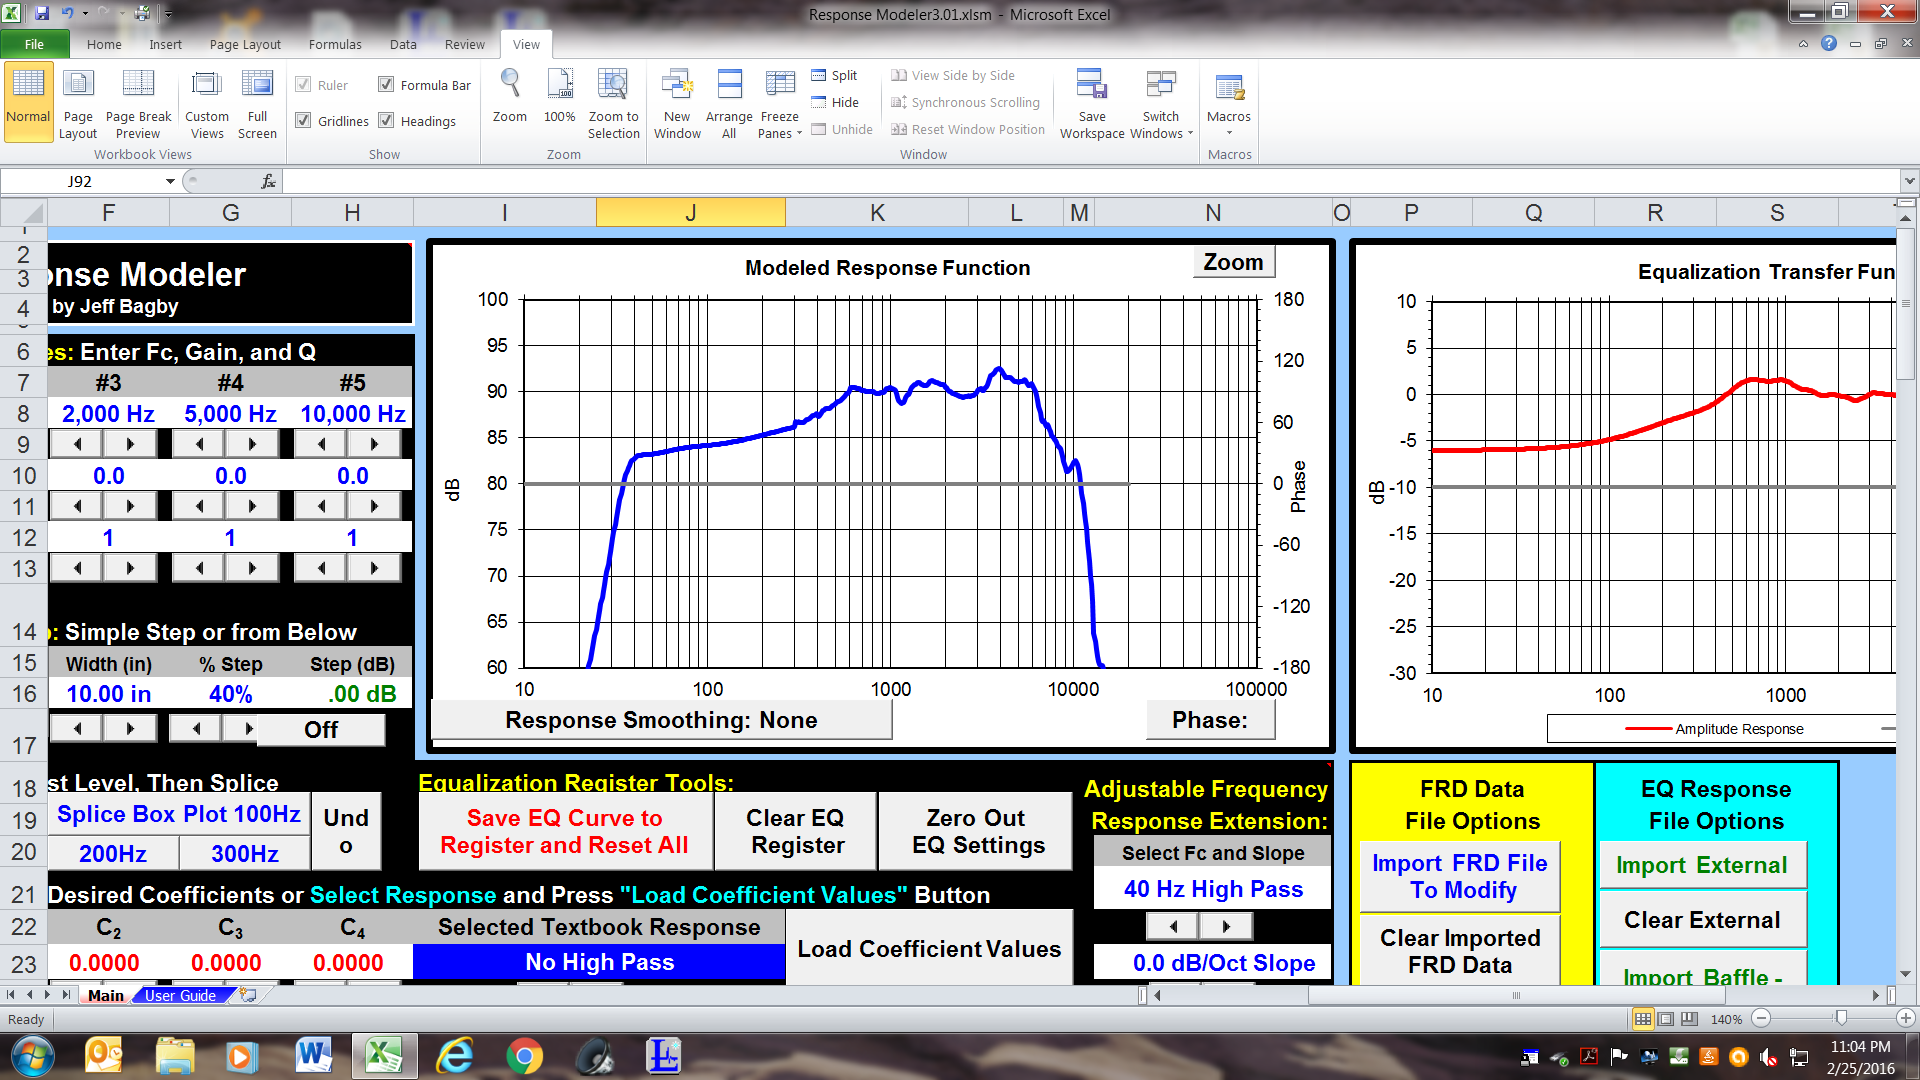This screenshot has width=1920, height=1080.
Task: Open the Home ribbon tab
Action: [x=104, y=44]
